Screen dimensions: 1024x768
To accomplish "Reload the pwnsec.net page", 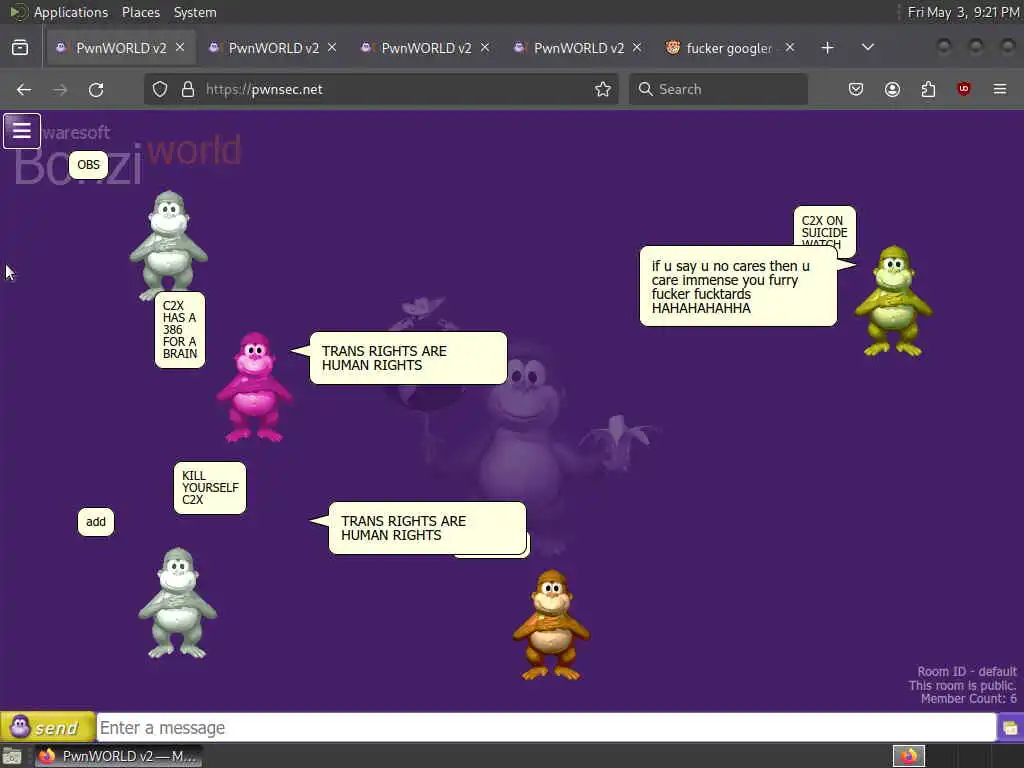I will point(96,89).
